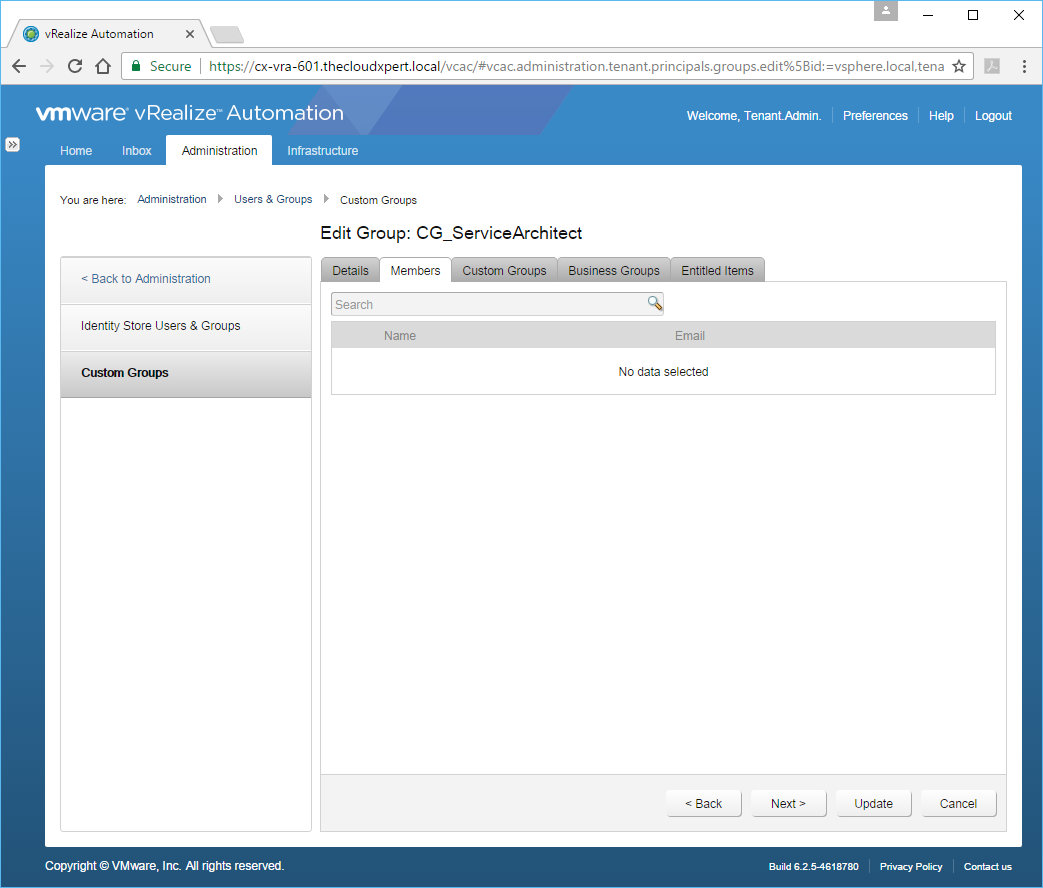1043x888 pixels.
Task: Click the browser back arrow
Action: [19, 66]
